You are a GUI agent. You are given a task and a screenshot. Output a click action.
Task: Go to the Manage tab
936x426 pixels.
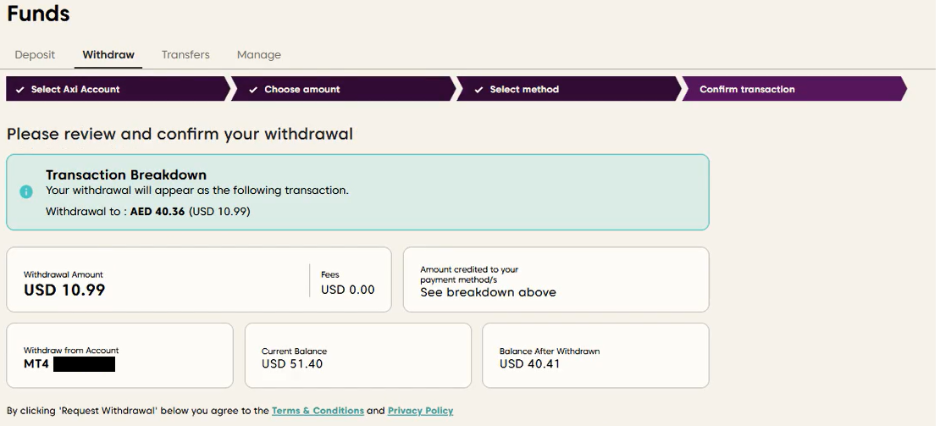click(x=258, y=55)
